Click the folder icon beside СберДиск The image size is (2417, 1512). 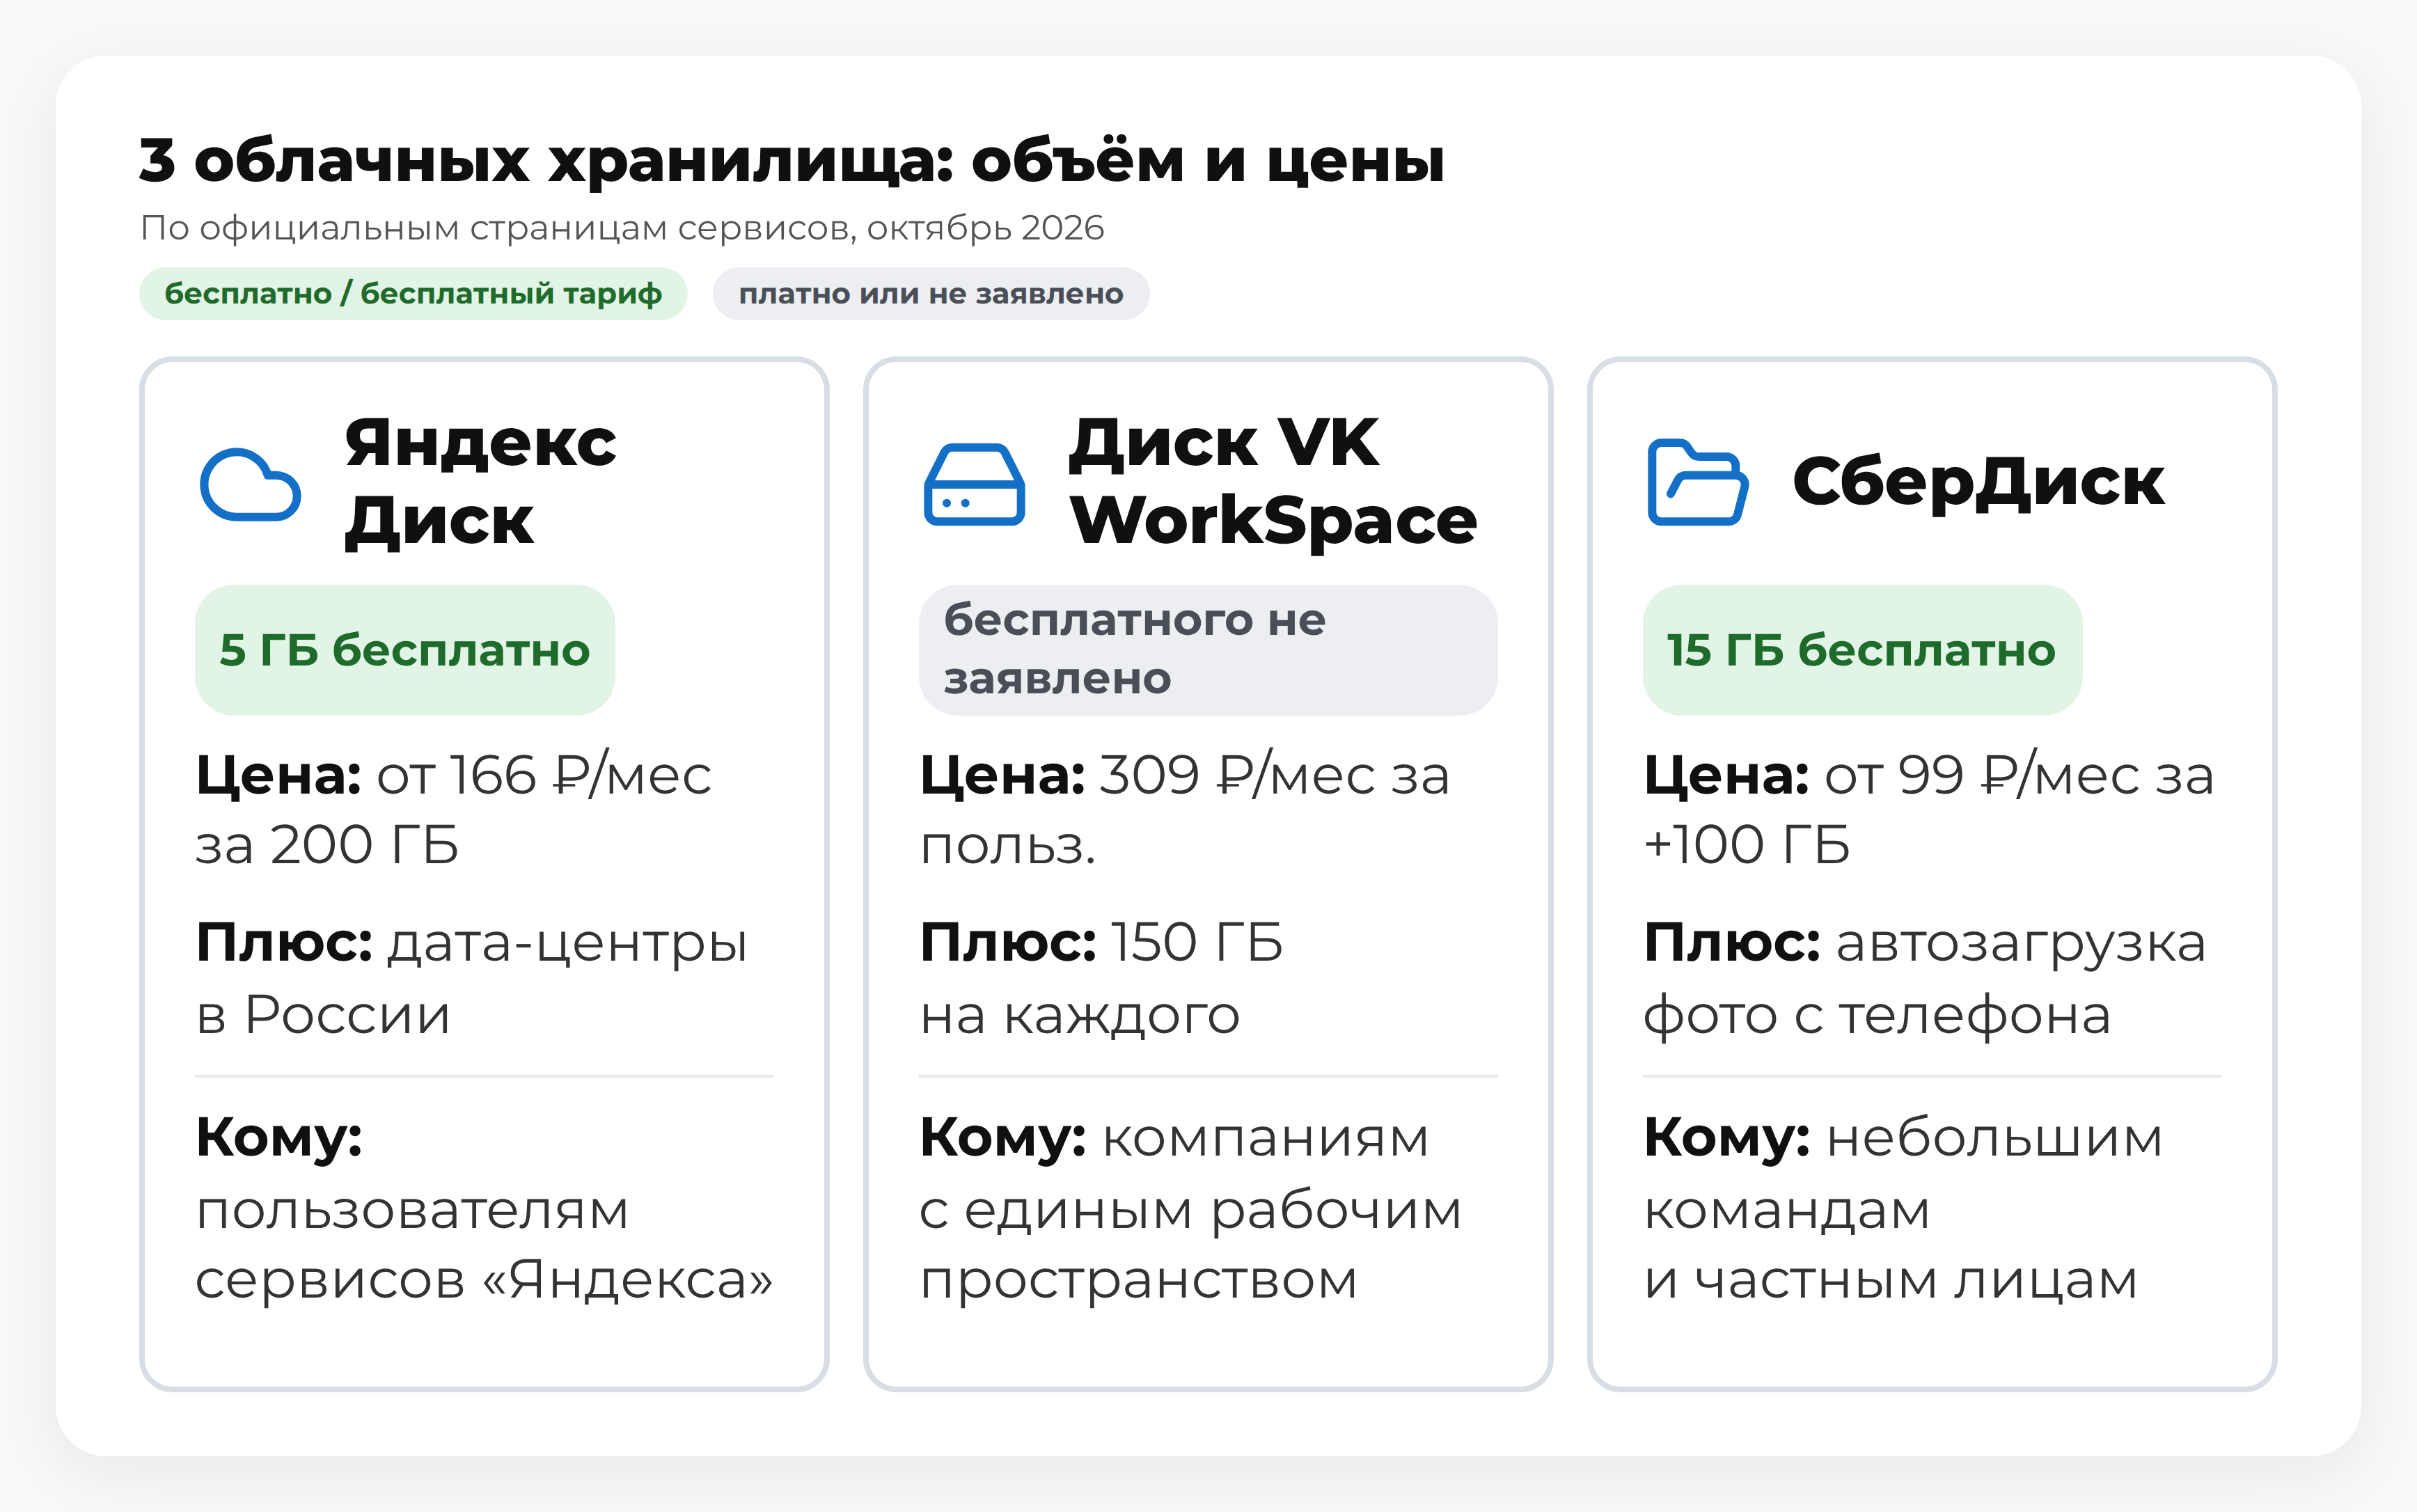pyautogui.click(x=1698, y=482)
